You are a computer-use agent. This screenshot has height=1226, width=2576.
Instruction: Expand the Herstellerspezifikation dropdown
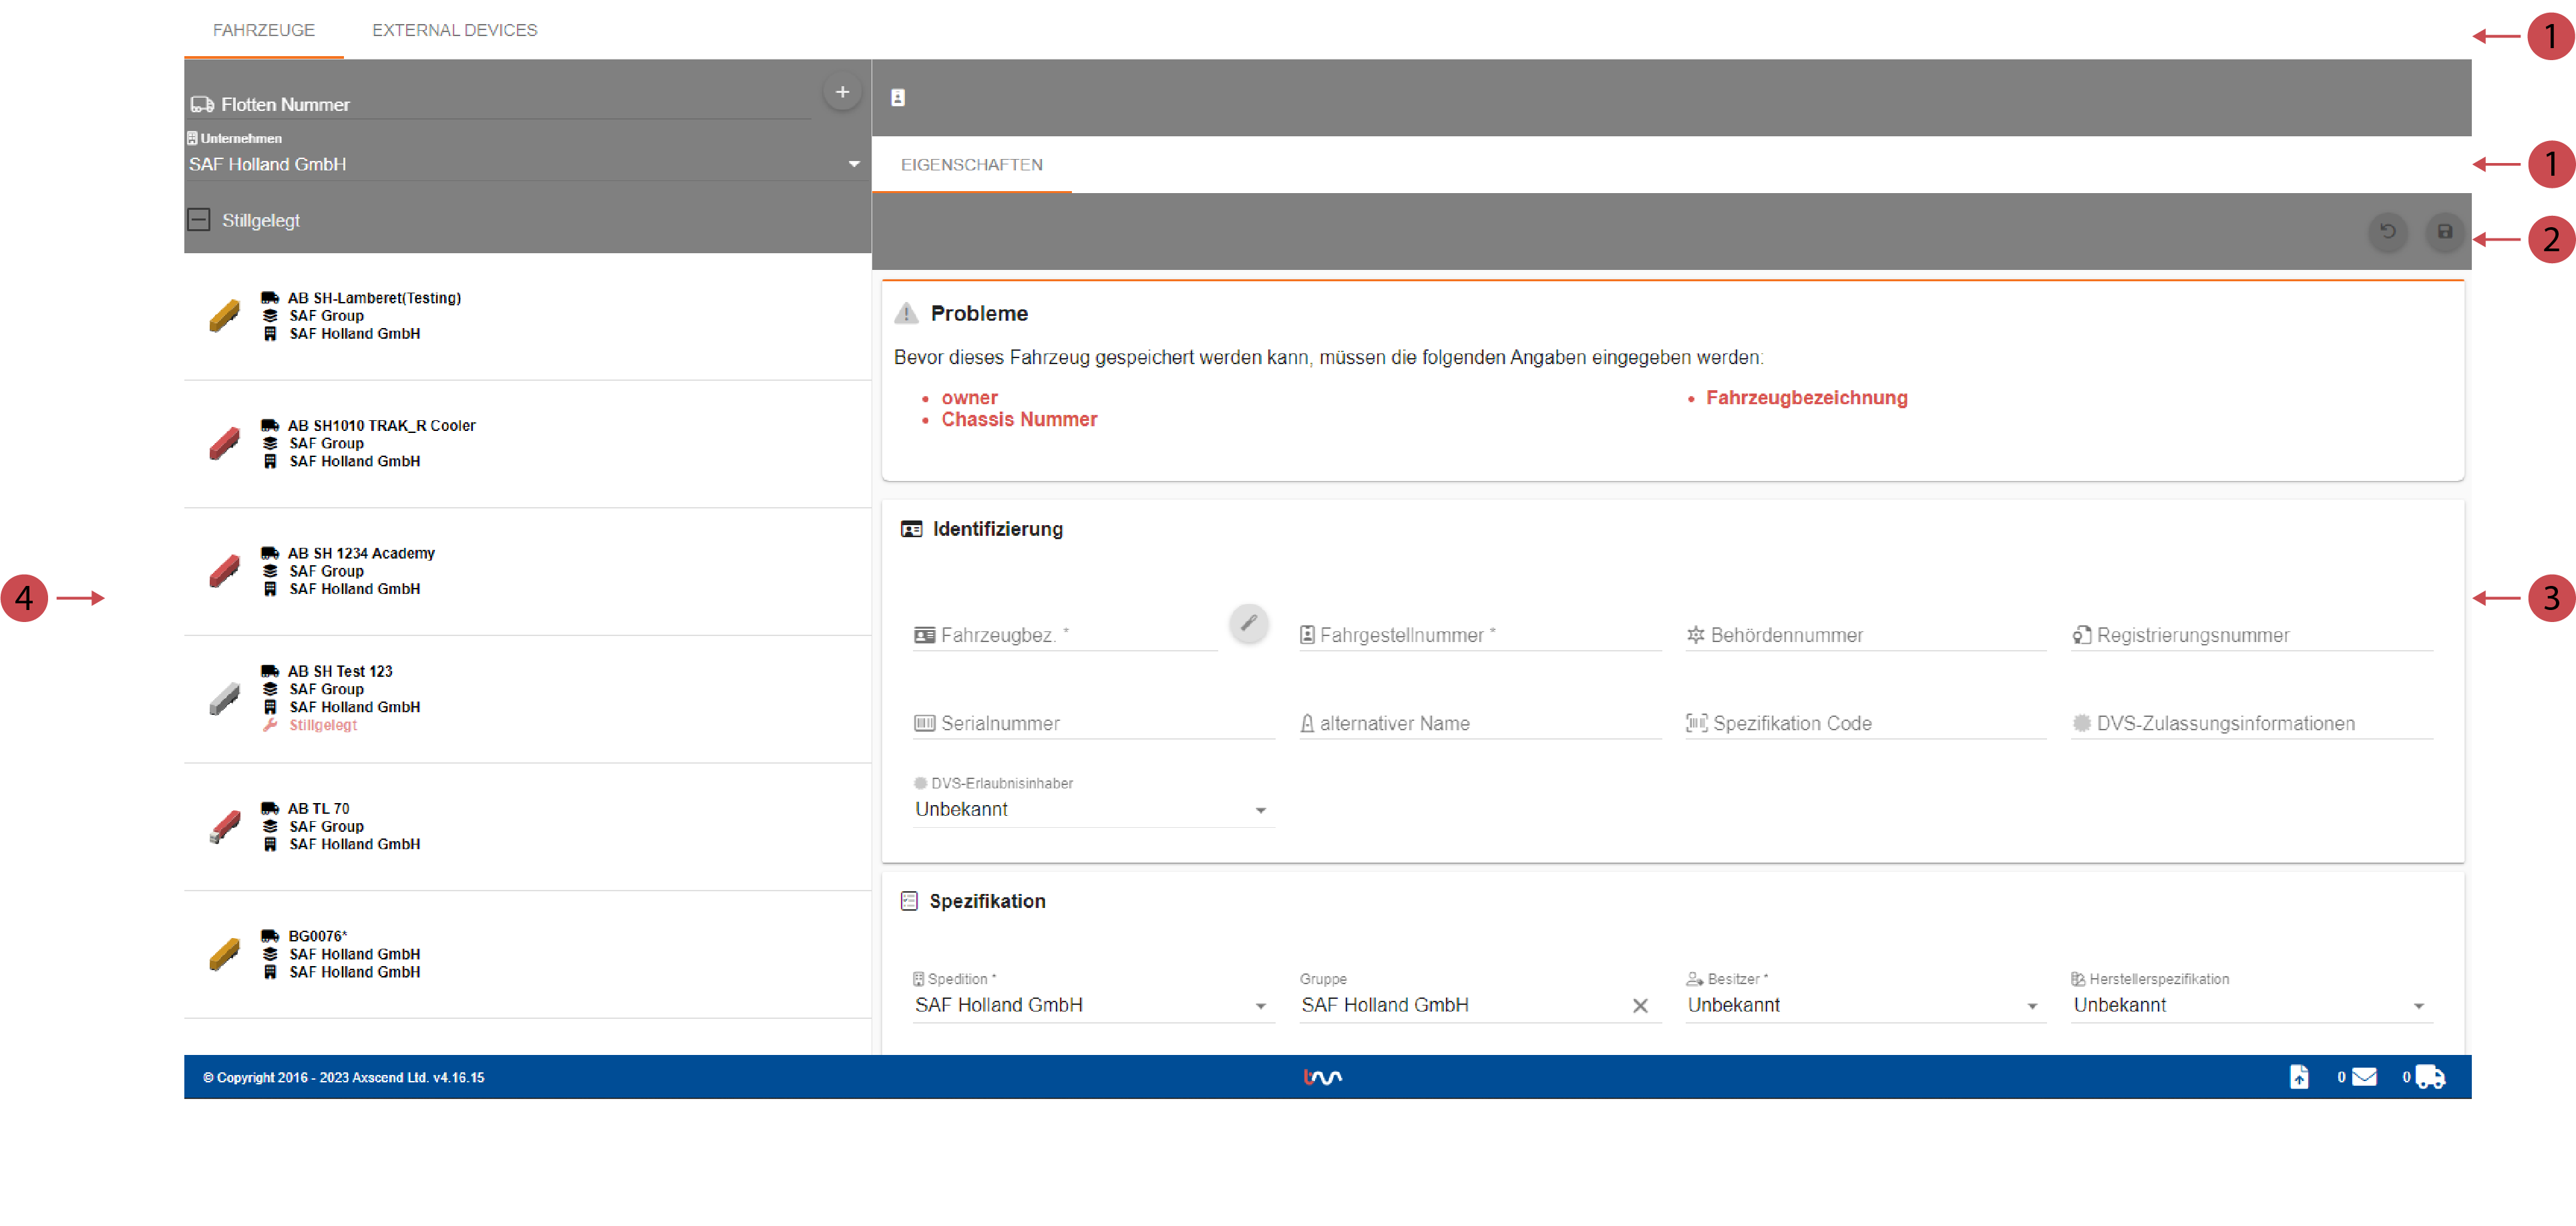click(2418, 1006)
